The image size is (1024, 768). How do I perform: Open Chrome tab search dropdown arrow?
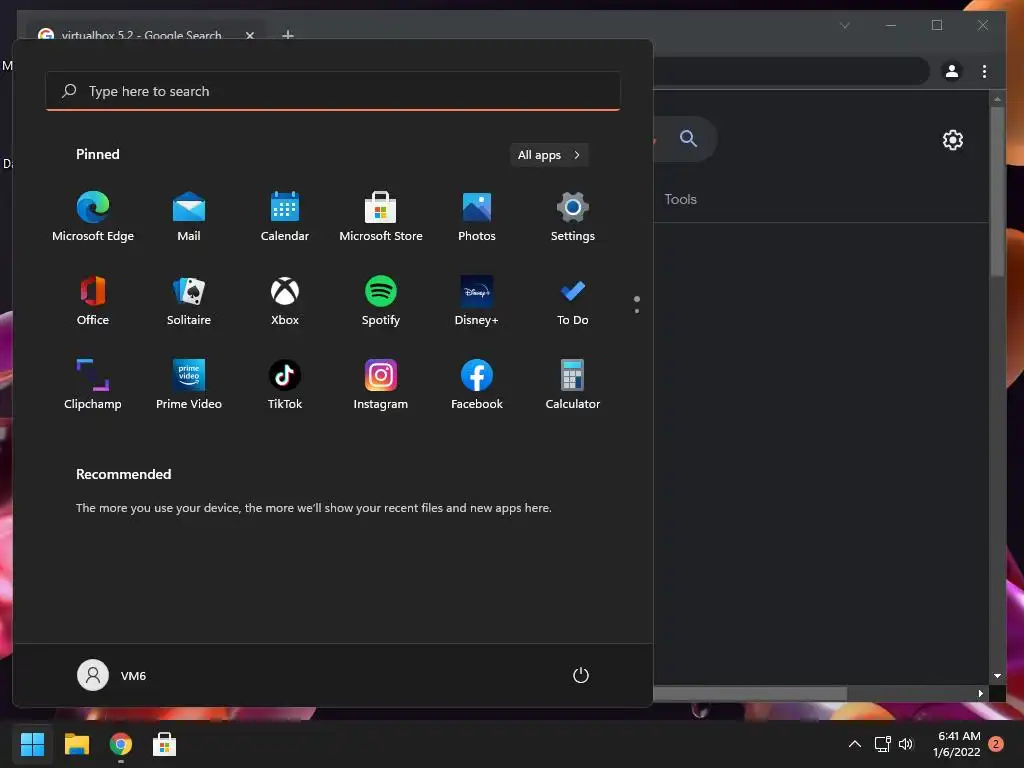(844, 25)
